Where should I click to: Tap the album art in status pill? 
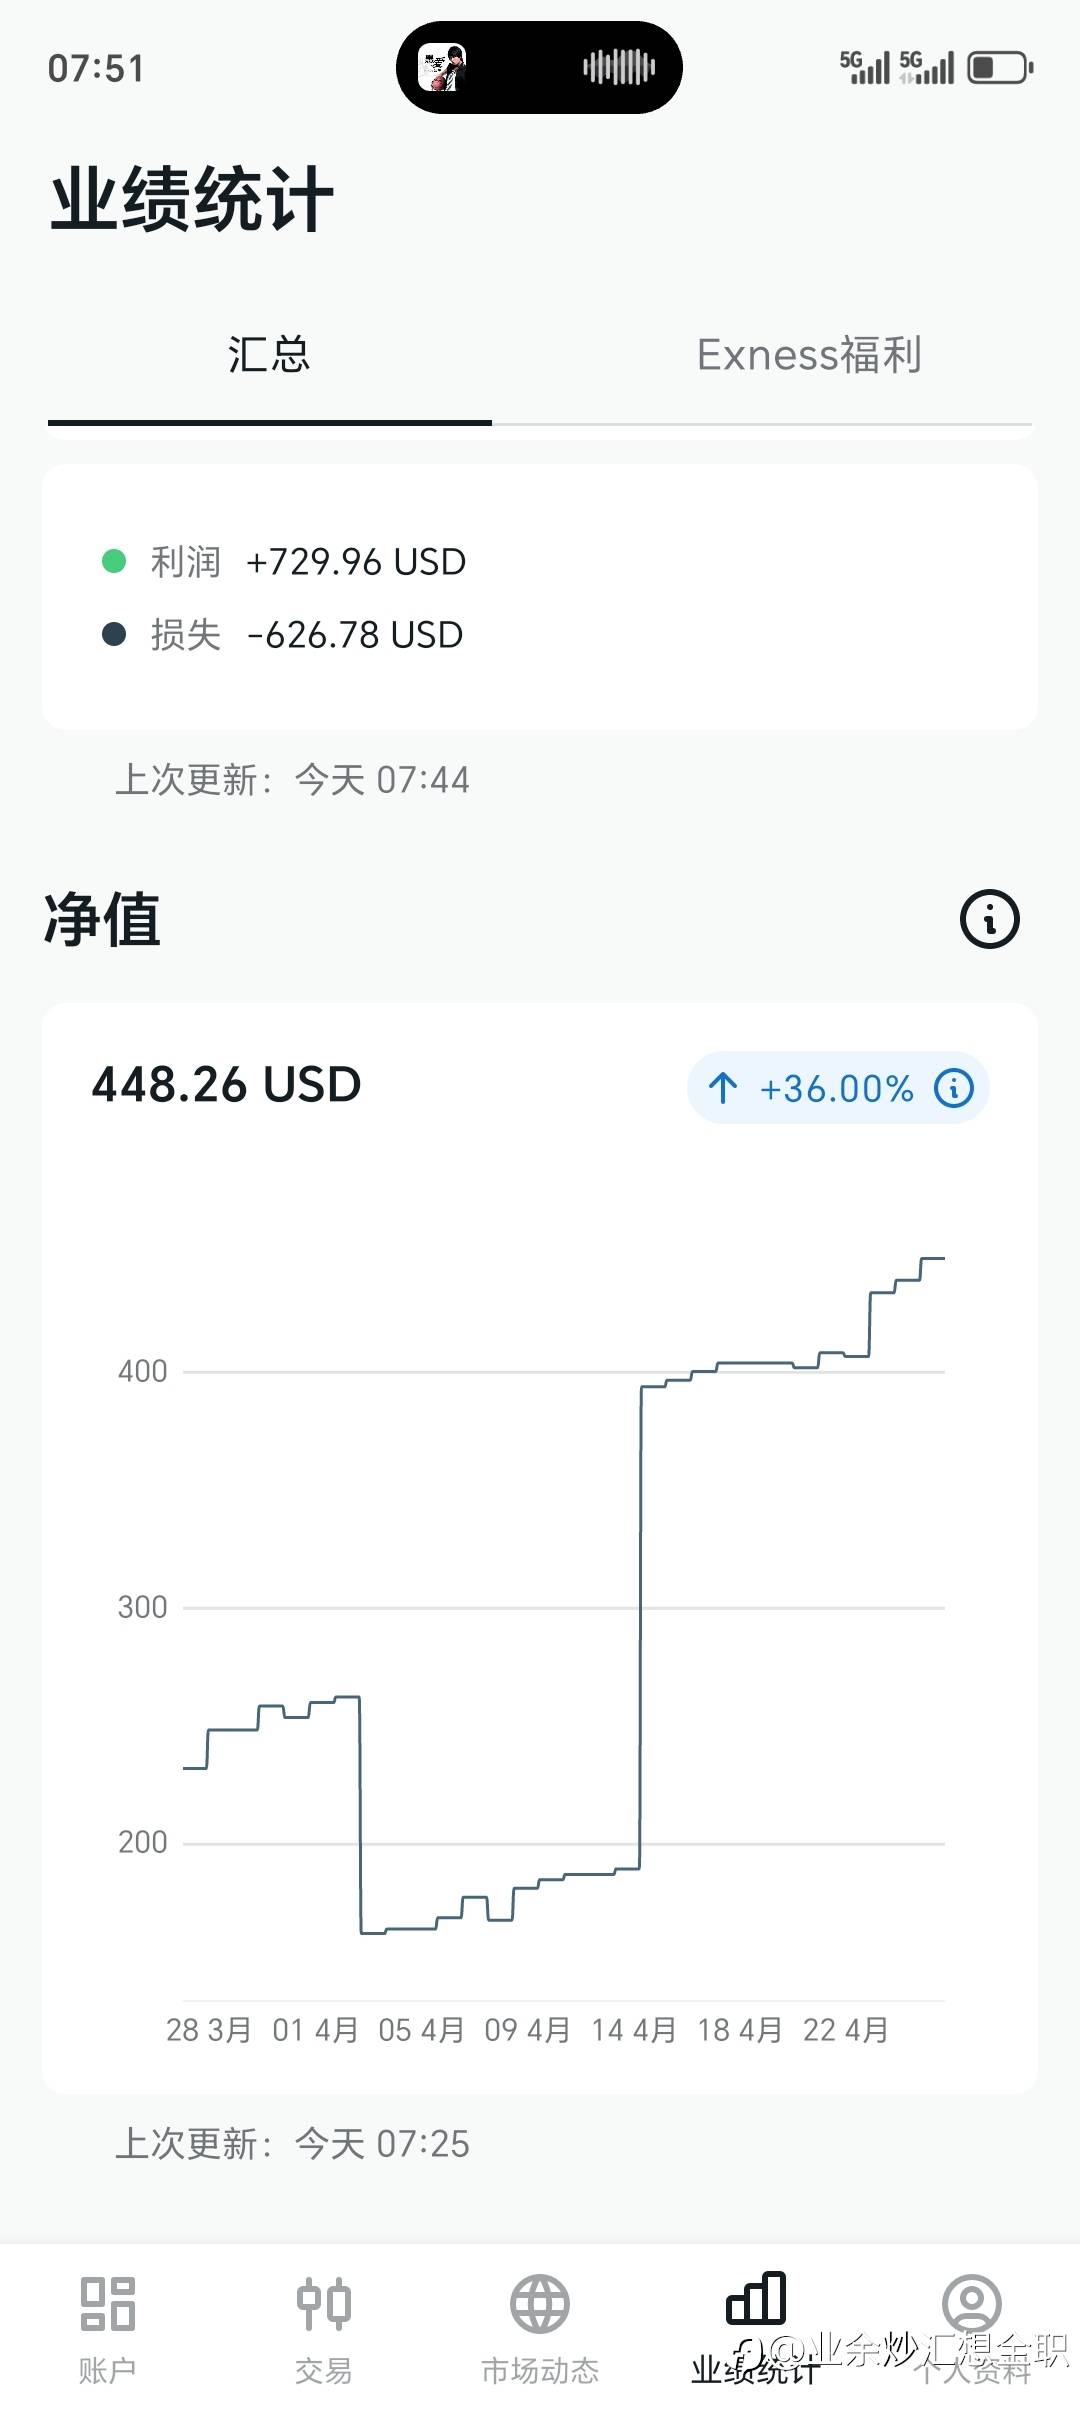[x=441, y=68]
